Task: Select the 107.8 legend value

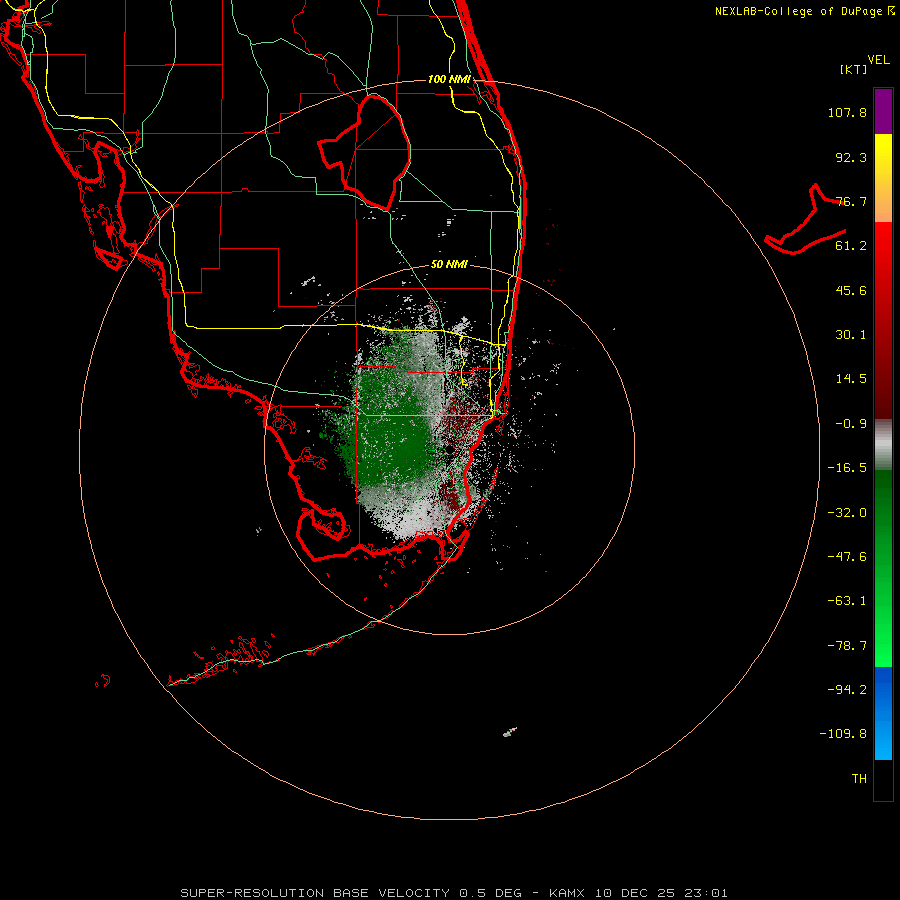Action: click(847, 112)
